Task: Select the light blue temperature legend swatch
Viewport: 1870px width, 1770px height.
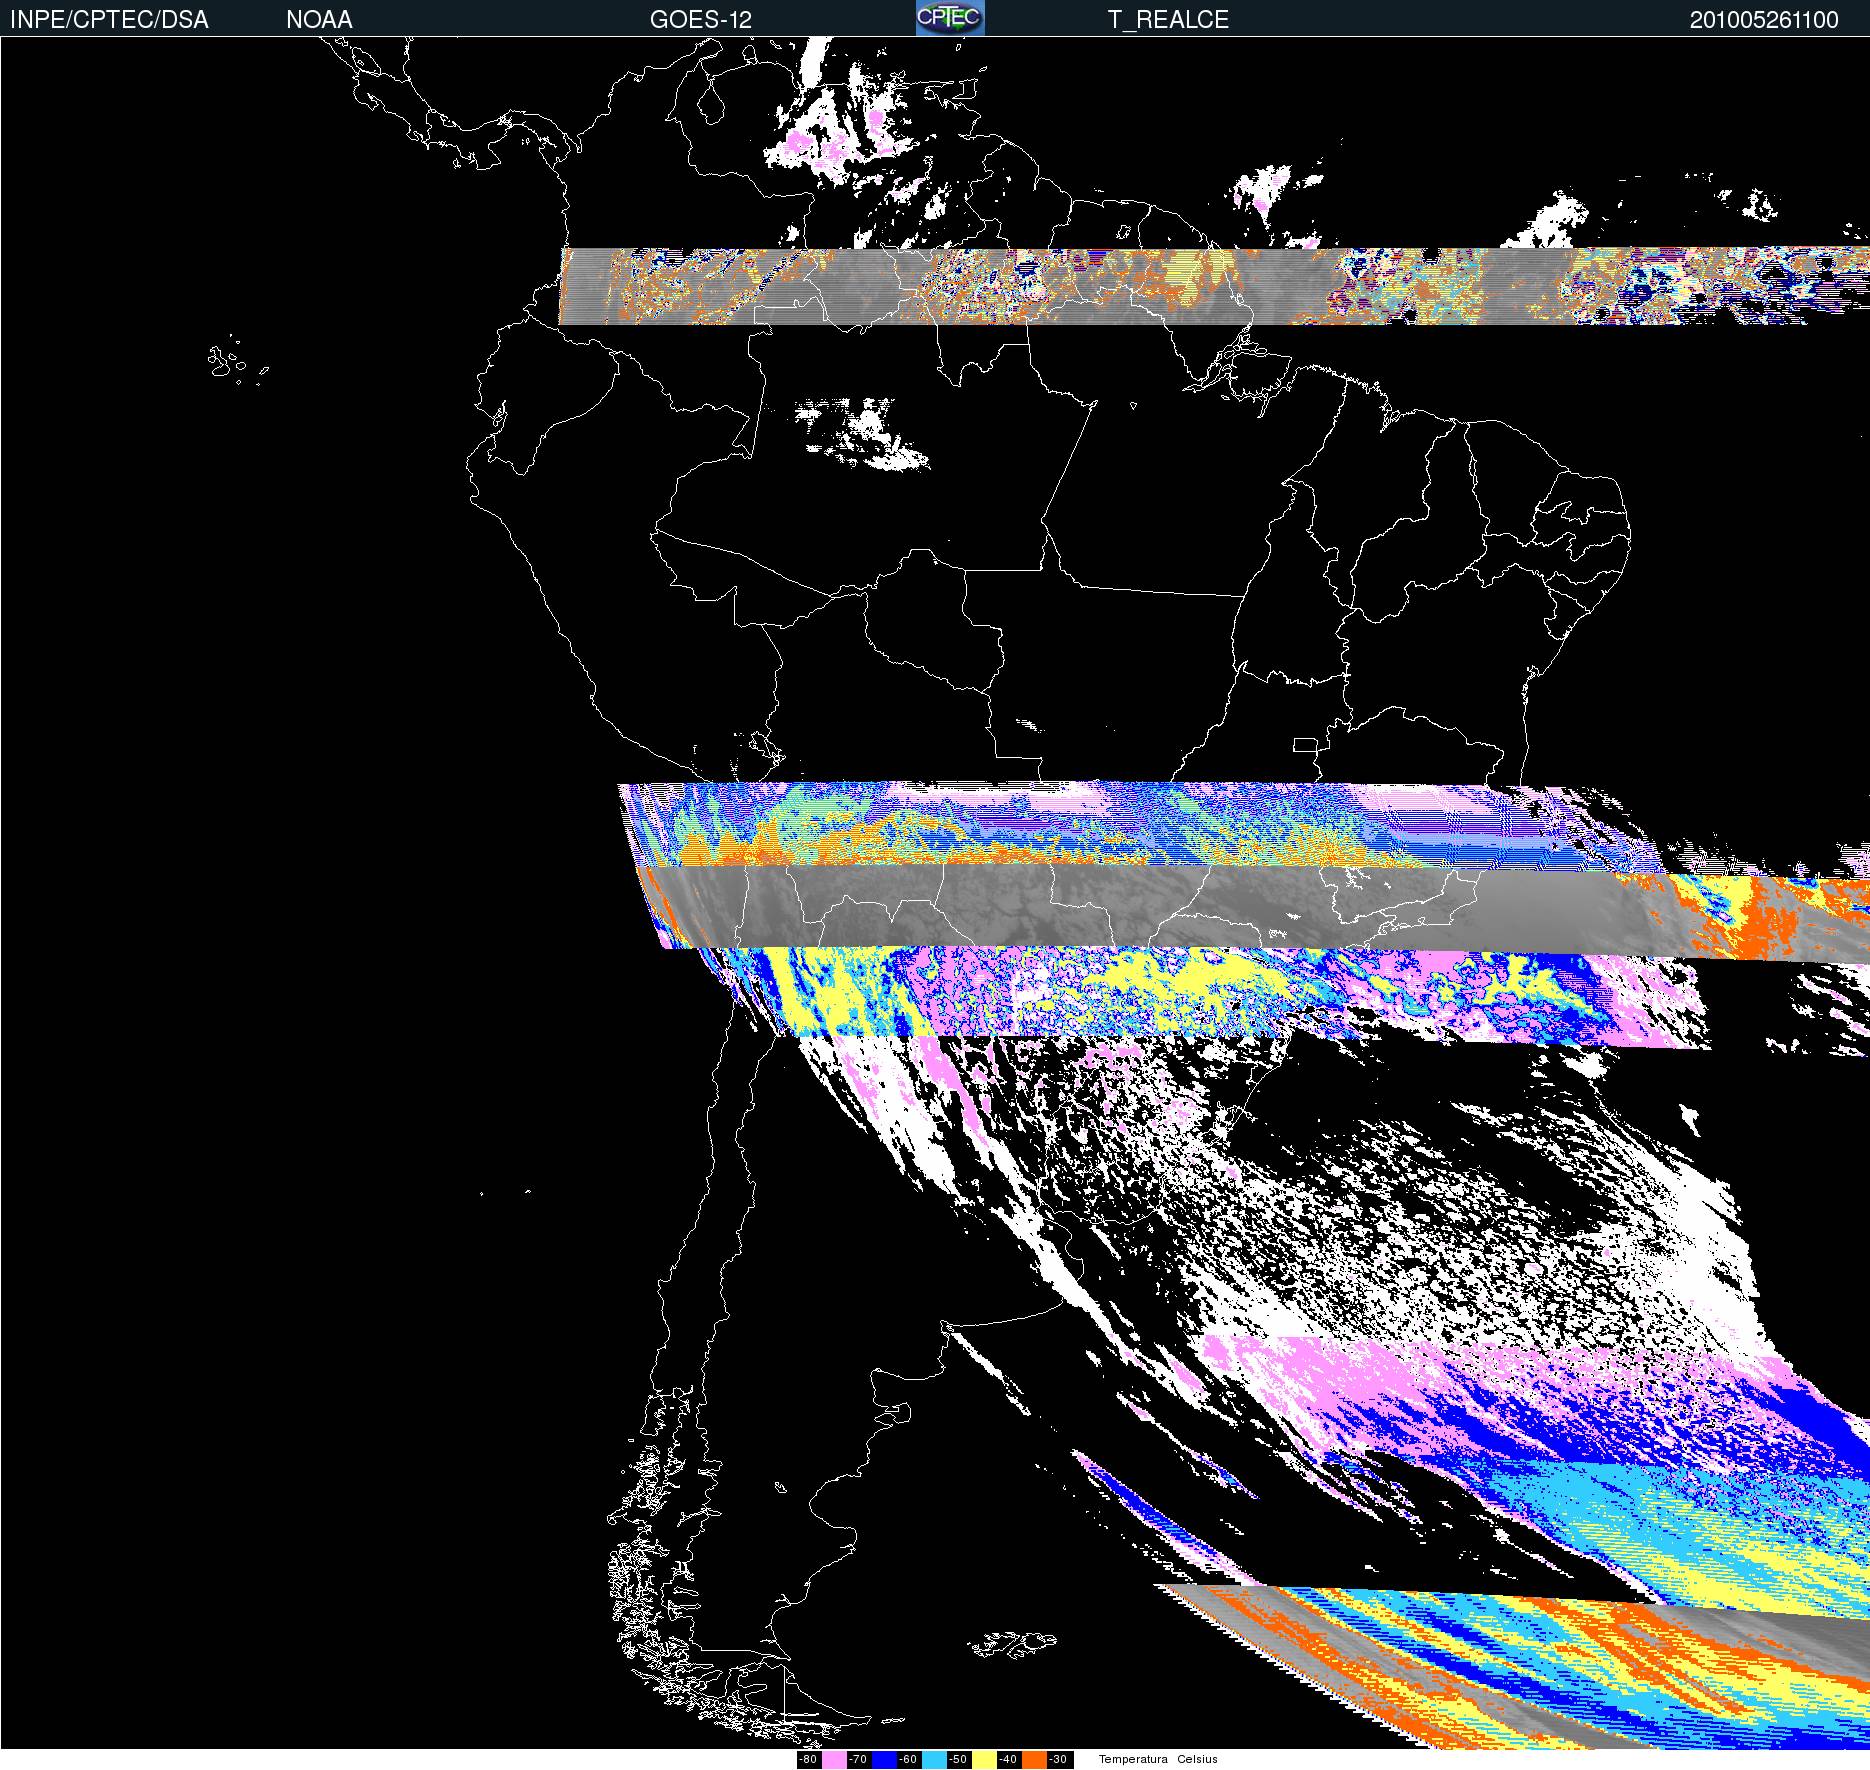Action: (x=934, y=1760)
